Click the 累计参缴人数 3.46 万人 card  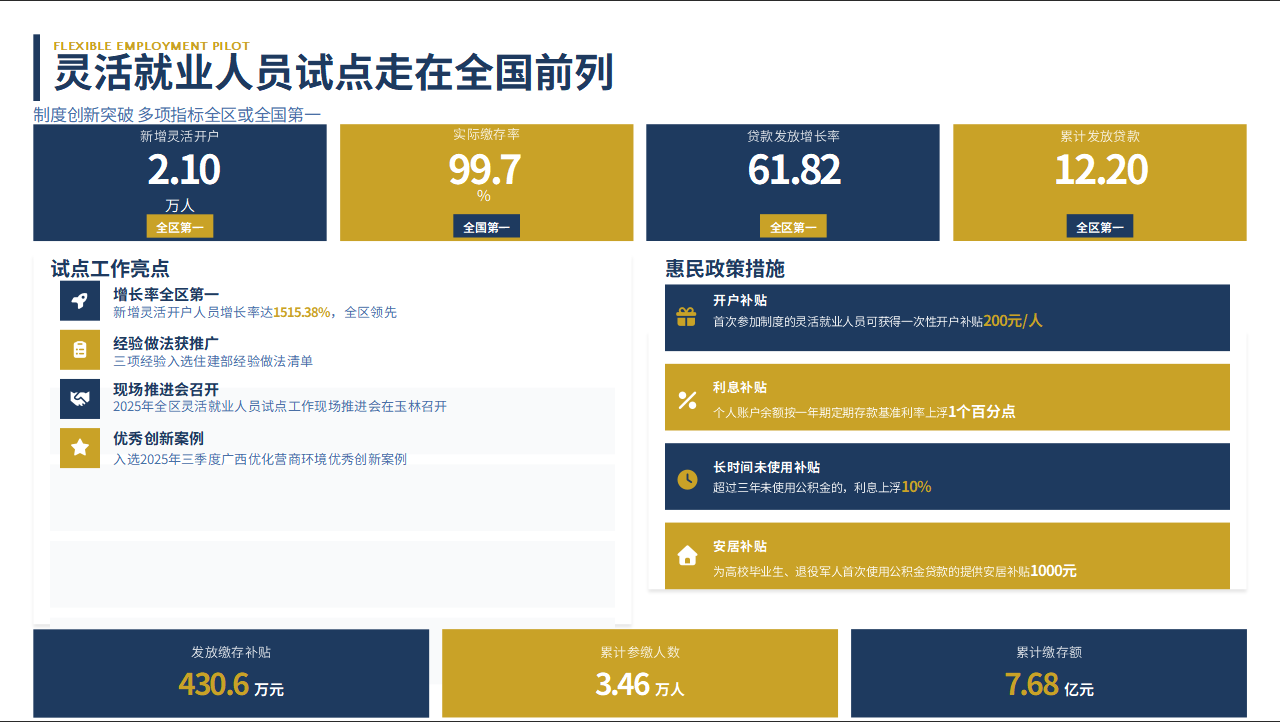640,673
